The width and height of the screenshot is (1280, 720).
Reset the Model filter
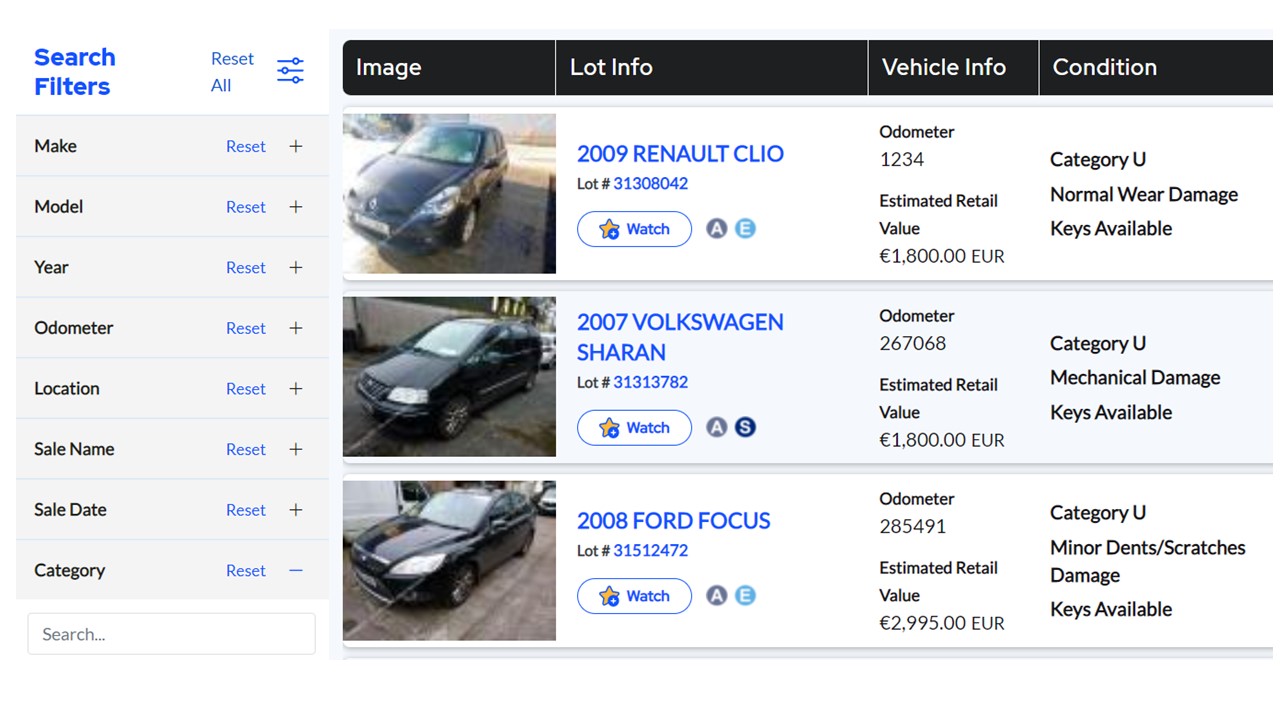246,207
